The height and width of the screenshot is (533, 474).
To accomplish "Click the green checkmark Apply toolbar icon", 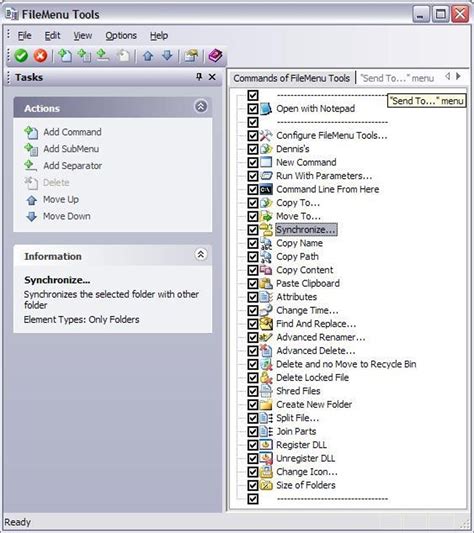I will click(x=21, y=55).
